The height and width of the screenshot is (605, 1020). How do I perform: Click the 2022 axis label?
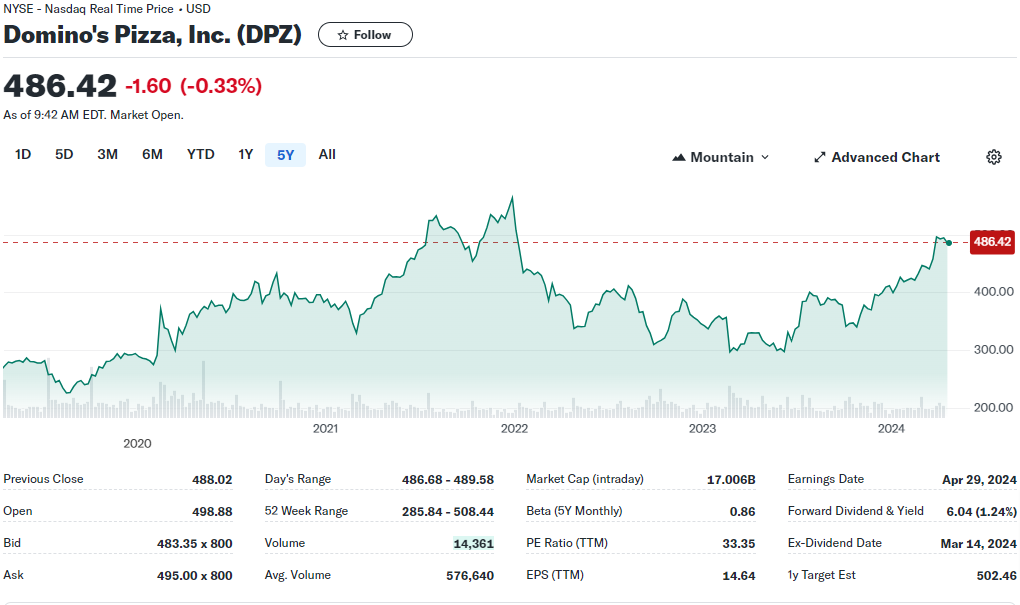click(x=514, y=429)
